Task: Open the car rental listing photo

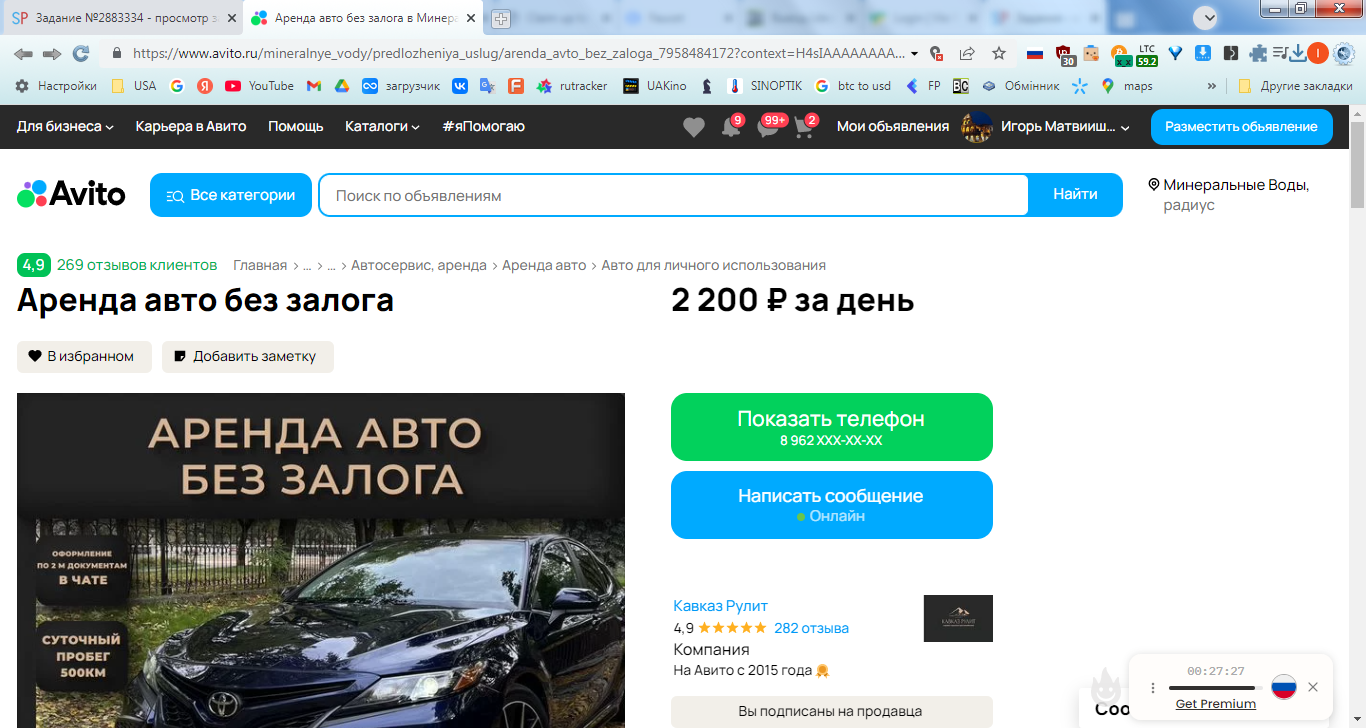Action: click(321, 560)
